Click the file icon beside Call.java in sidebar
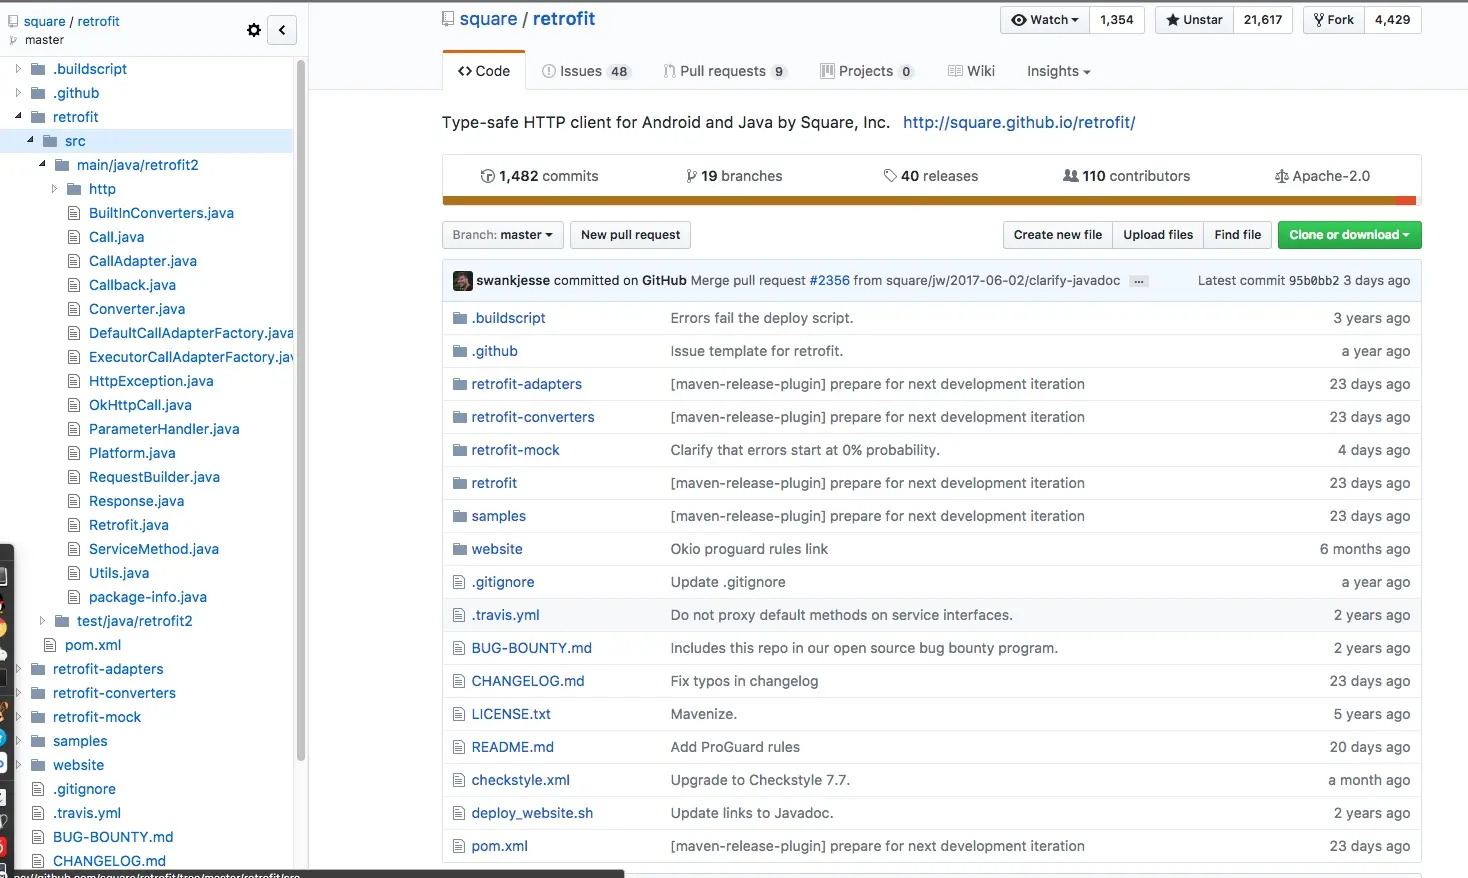The image size is (1468, 878). click(73, 237)
